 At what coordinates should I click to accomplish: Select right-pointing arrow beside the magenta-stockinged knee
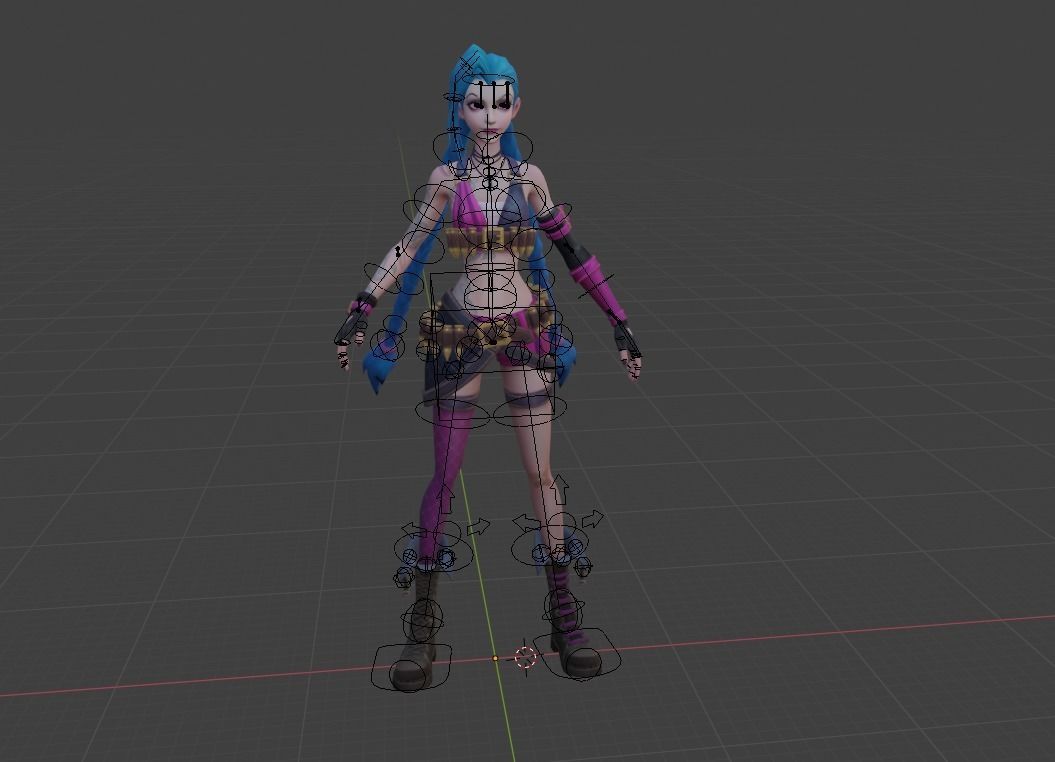pos(478,526)
